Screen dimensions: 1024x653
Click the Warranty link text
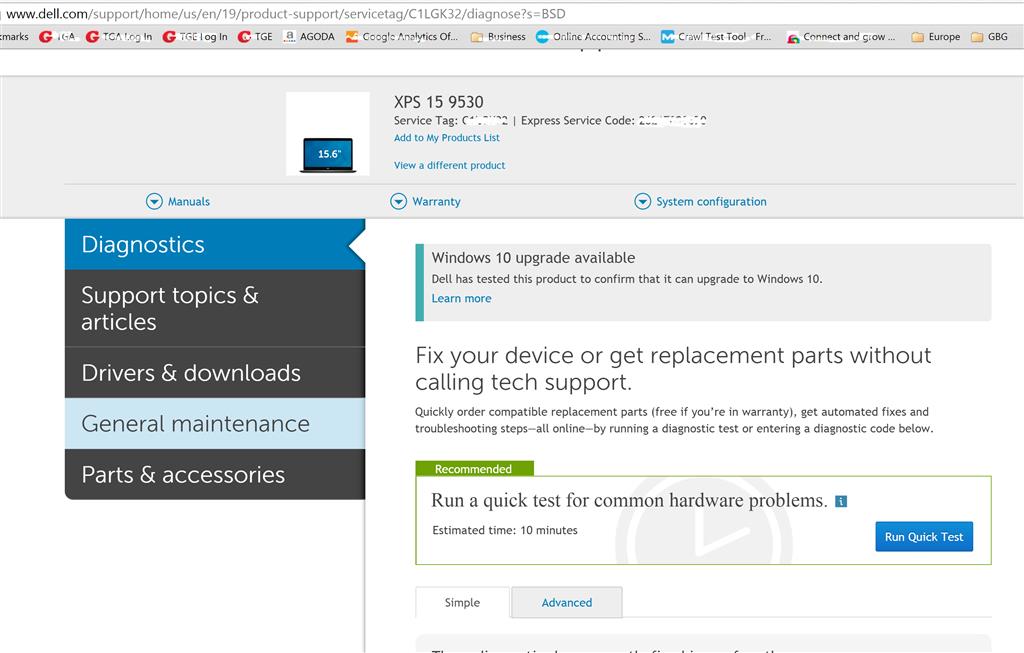(x=436, y=201)
